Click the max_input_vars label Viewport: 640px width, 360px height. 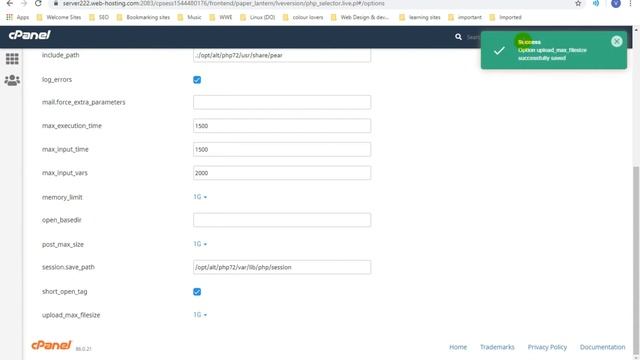pyautogui.click(x=65, y=173)
